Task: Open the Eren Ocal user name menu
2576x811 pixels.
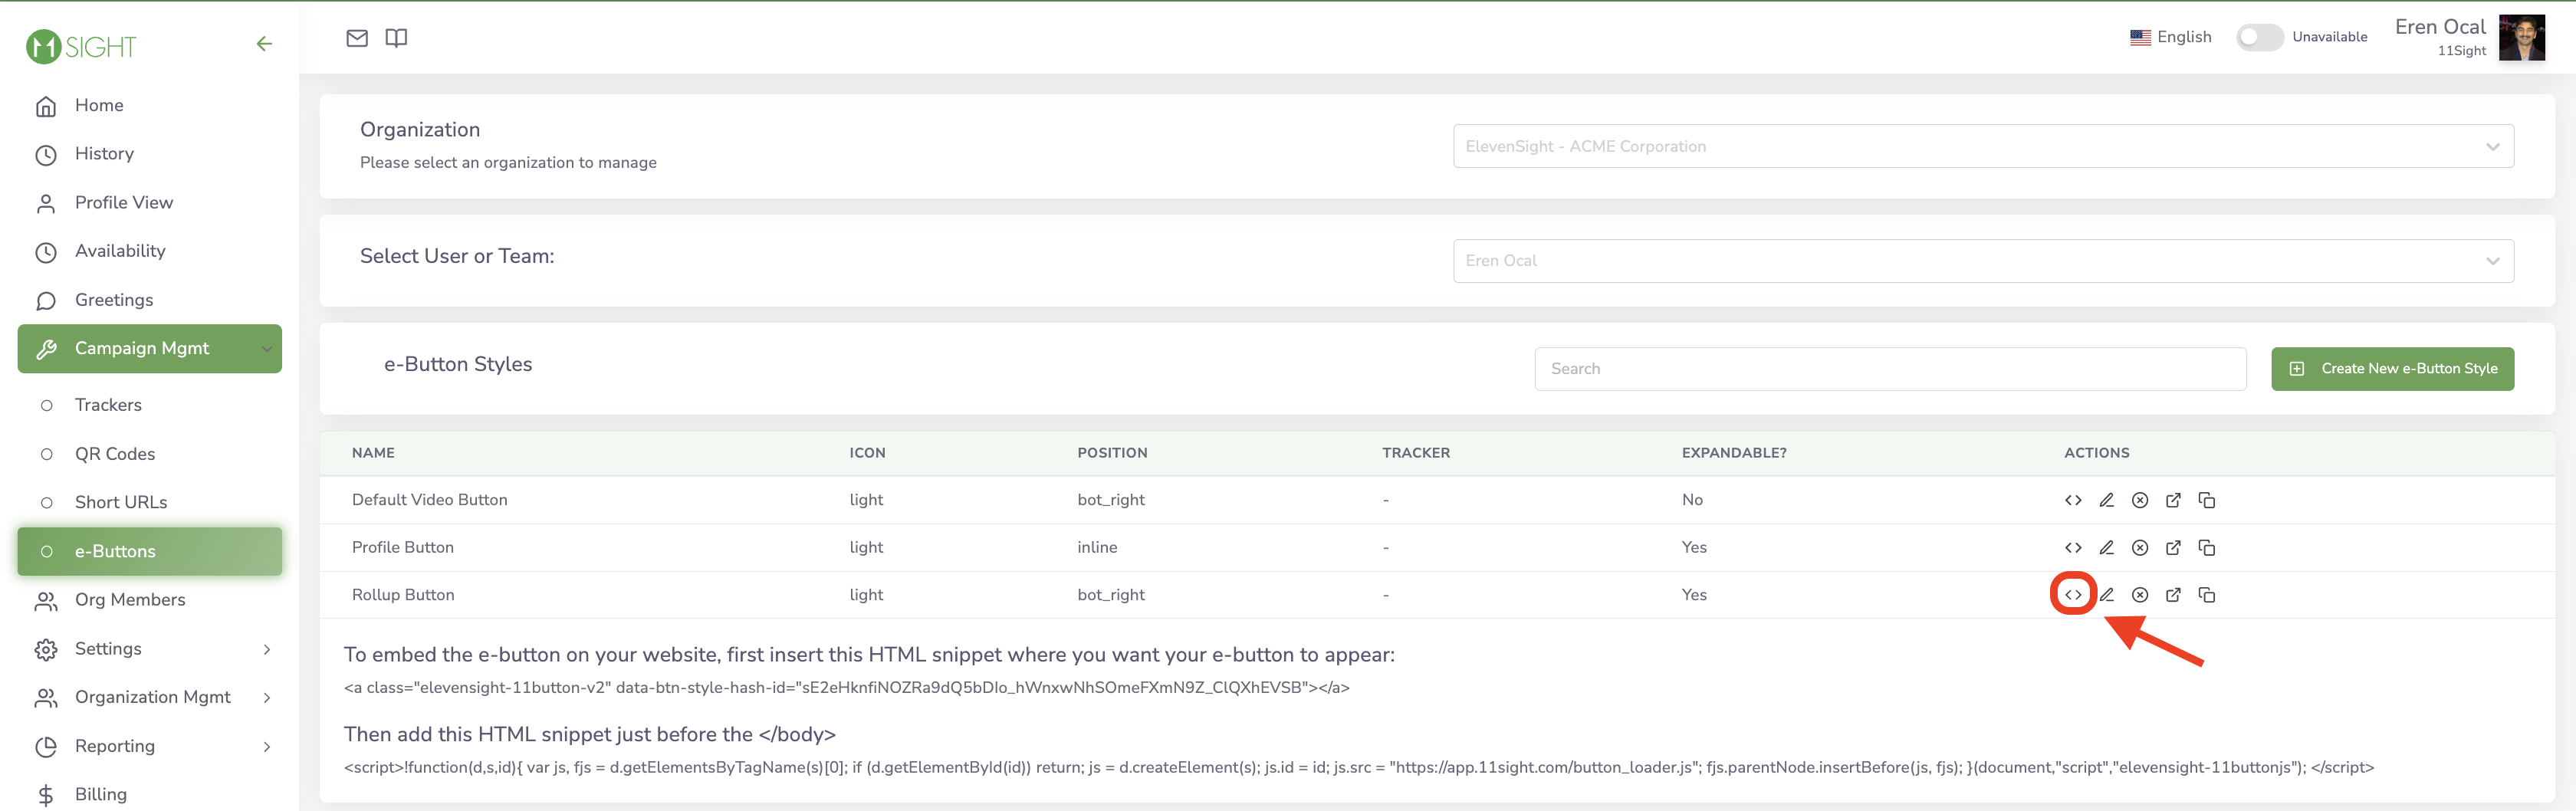Action: tap(2440, 27)
